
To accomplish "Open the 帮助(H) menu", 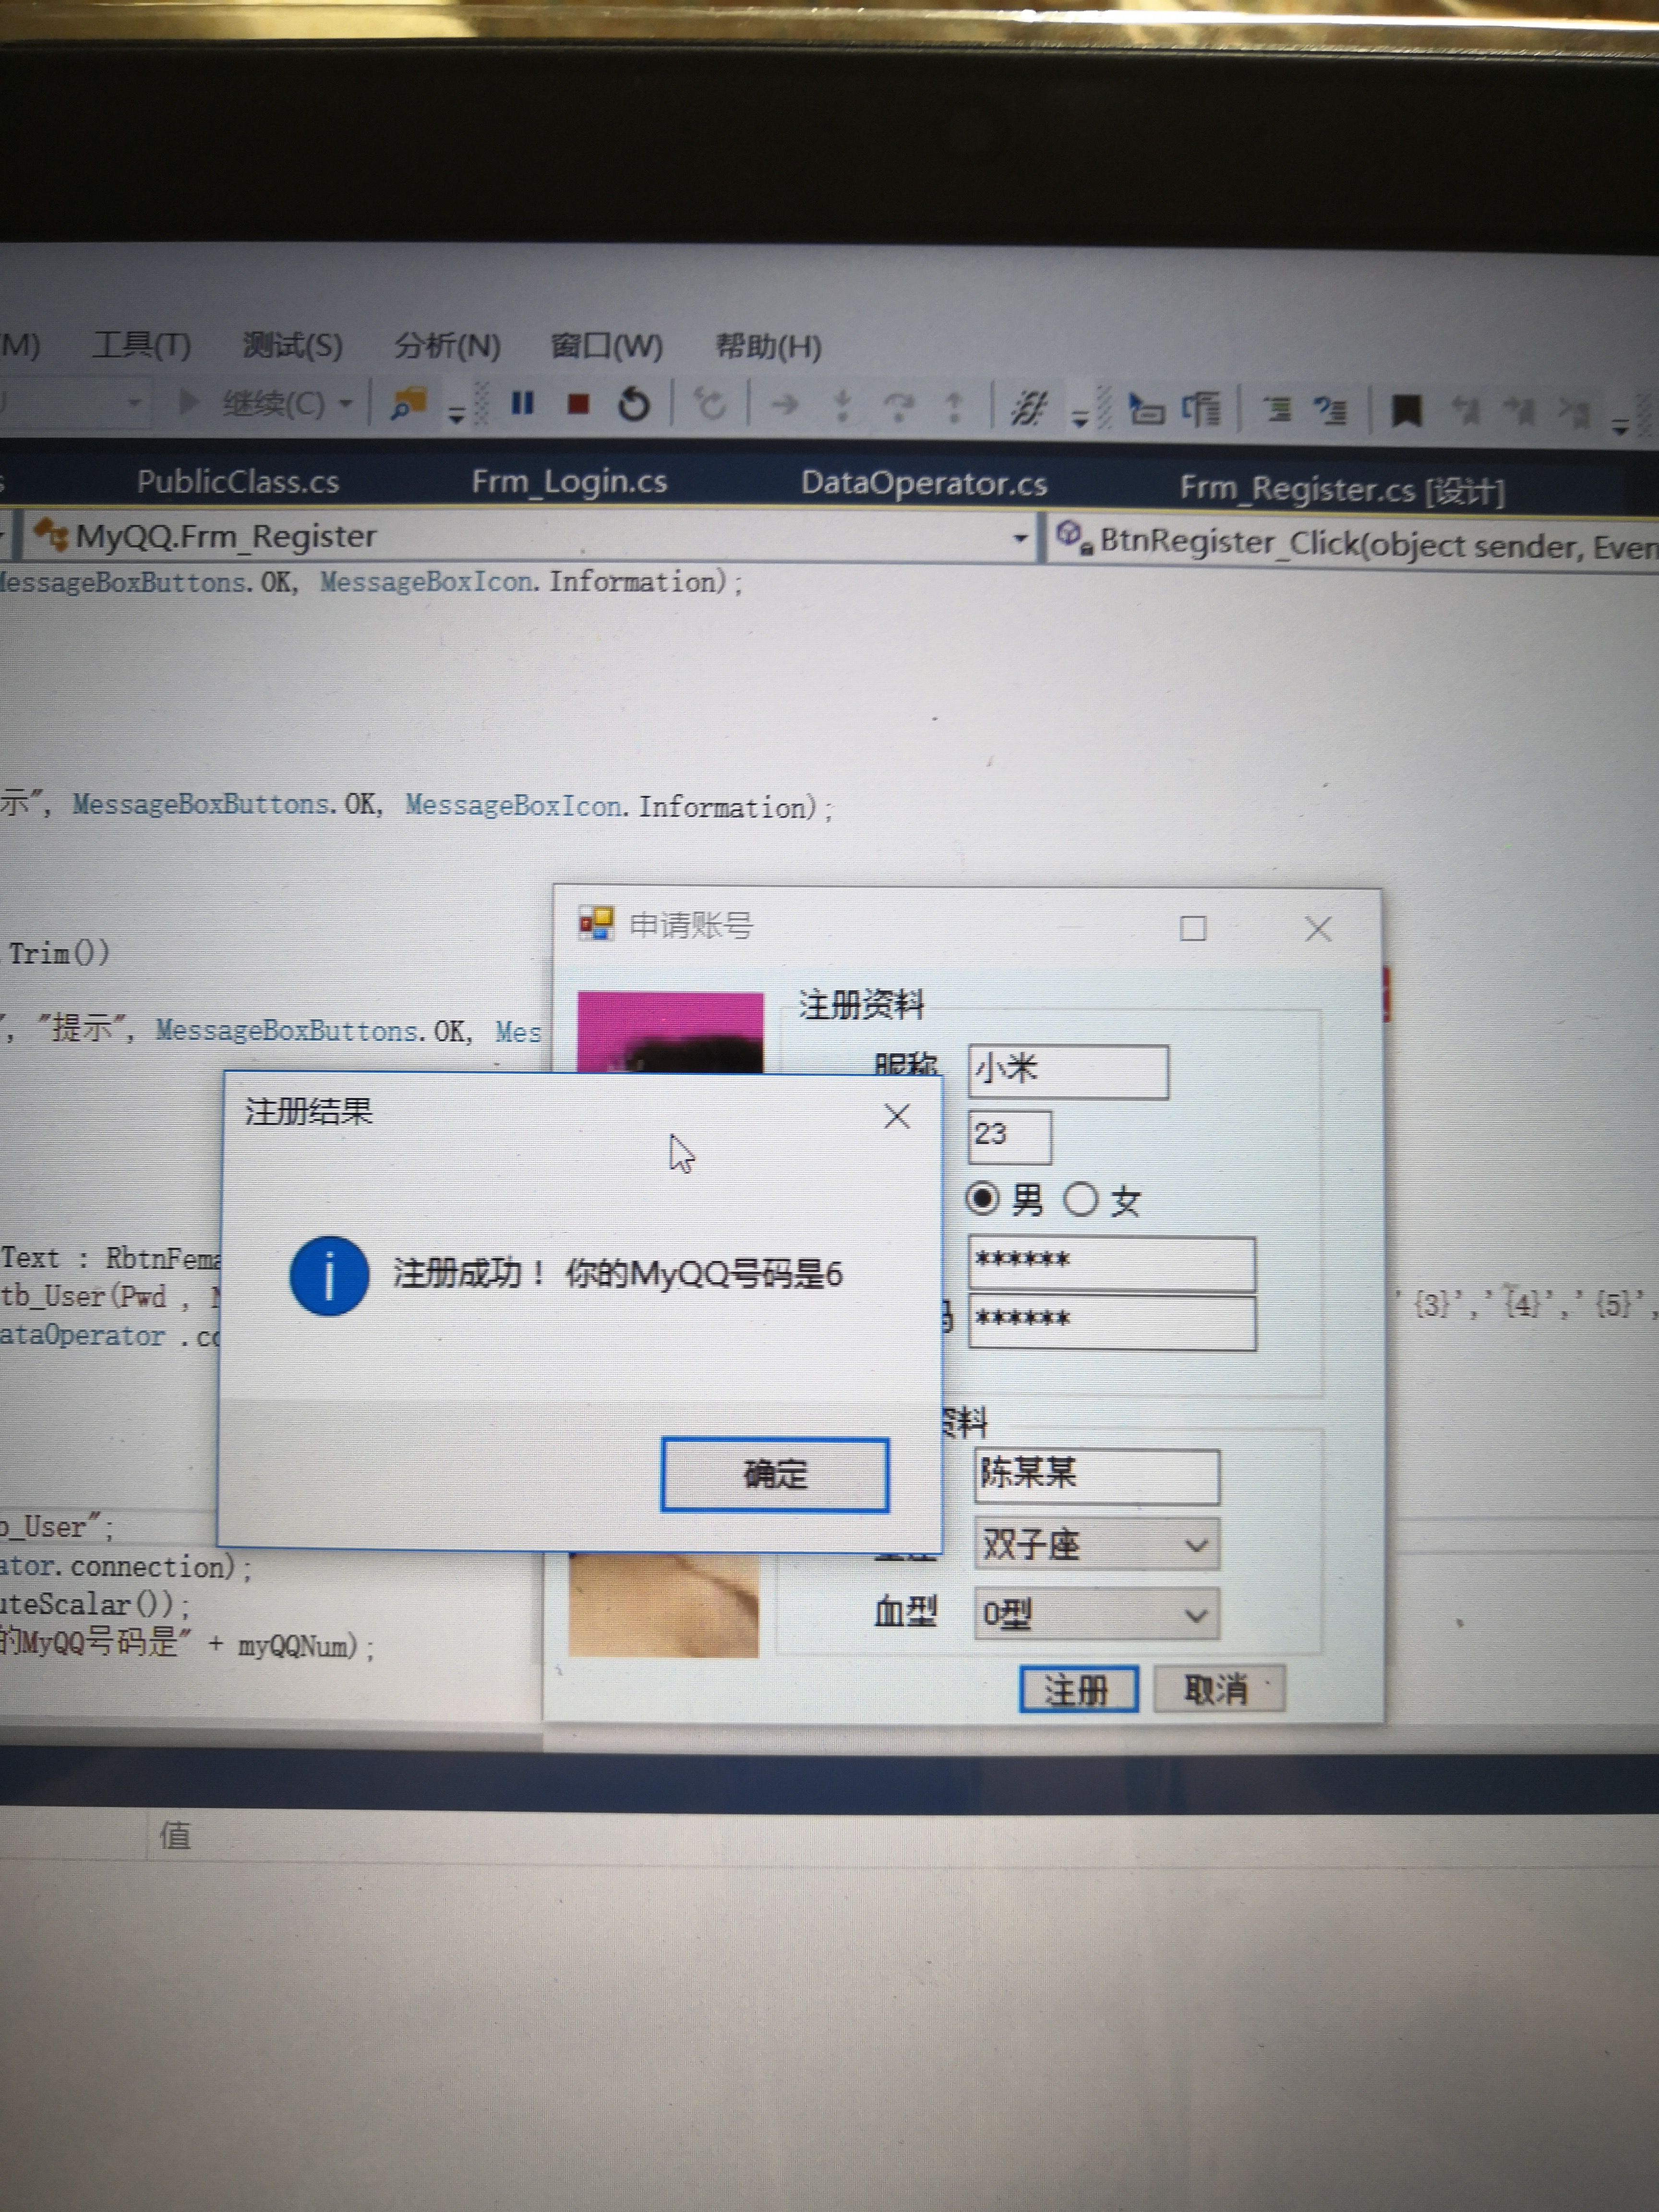I will point(768,347).
